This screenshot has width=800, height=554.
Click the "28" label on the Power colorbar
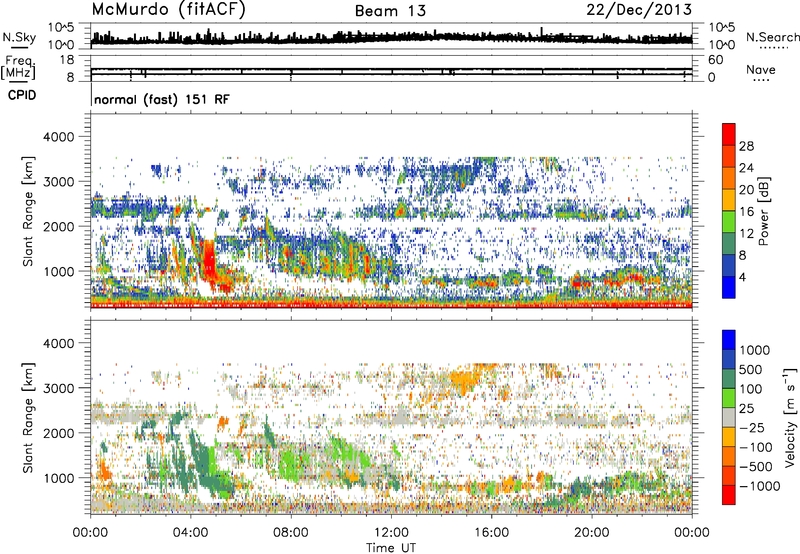point(746,146)
